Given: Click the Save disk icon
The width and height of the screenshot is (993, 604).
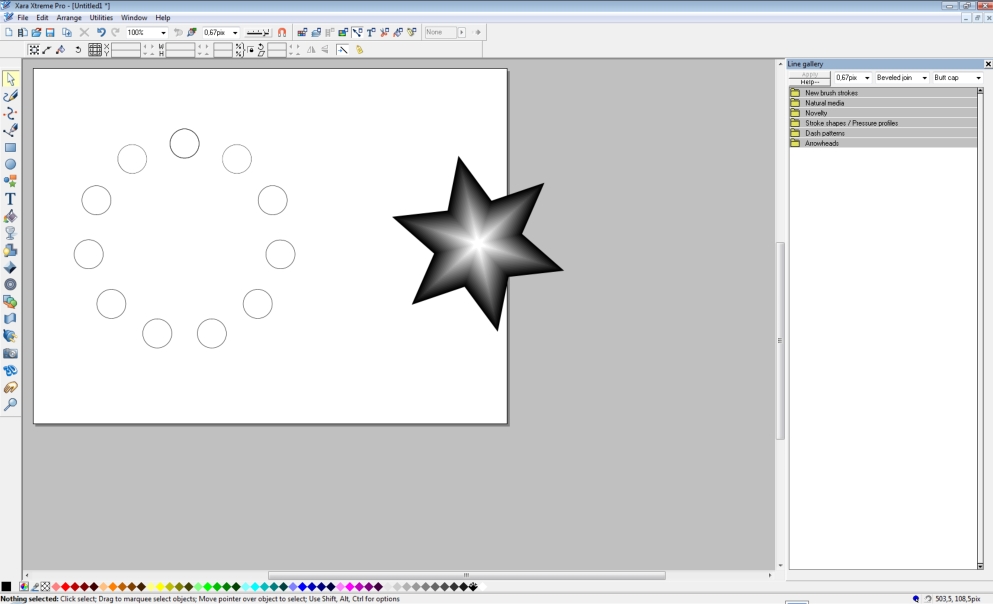Looking at the screenshot, I should [x=50, y=32].
